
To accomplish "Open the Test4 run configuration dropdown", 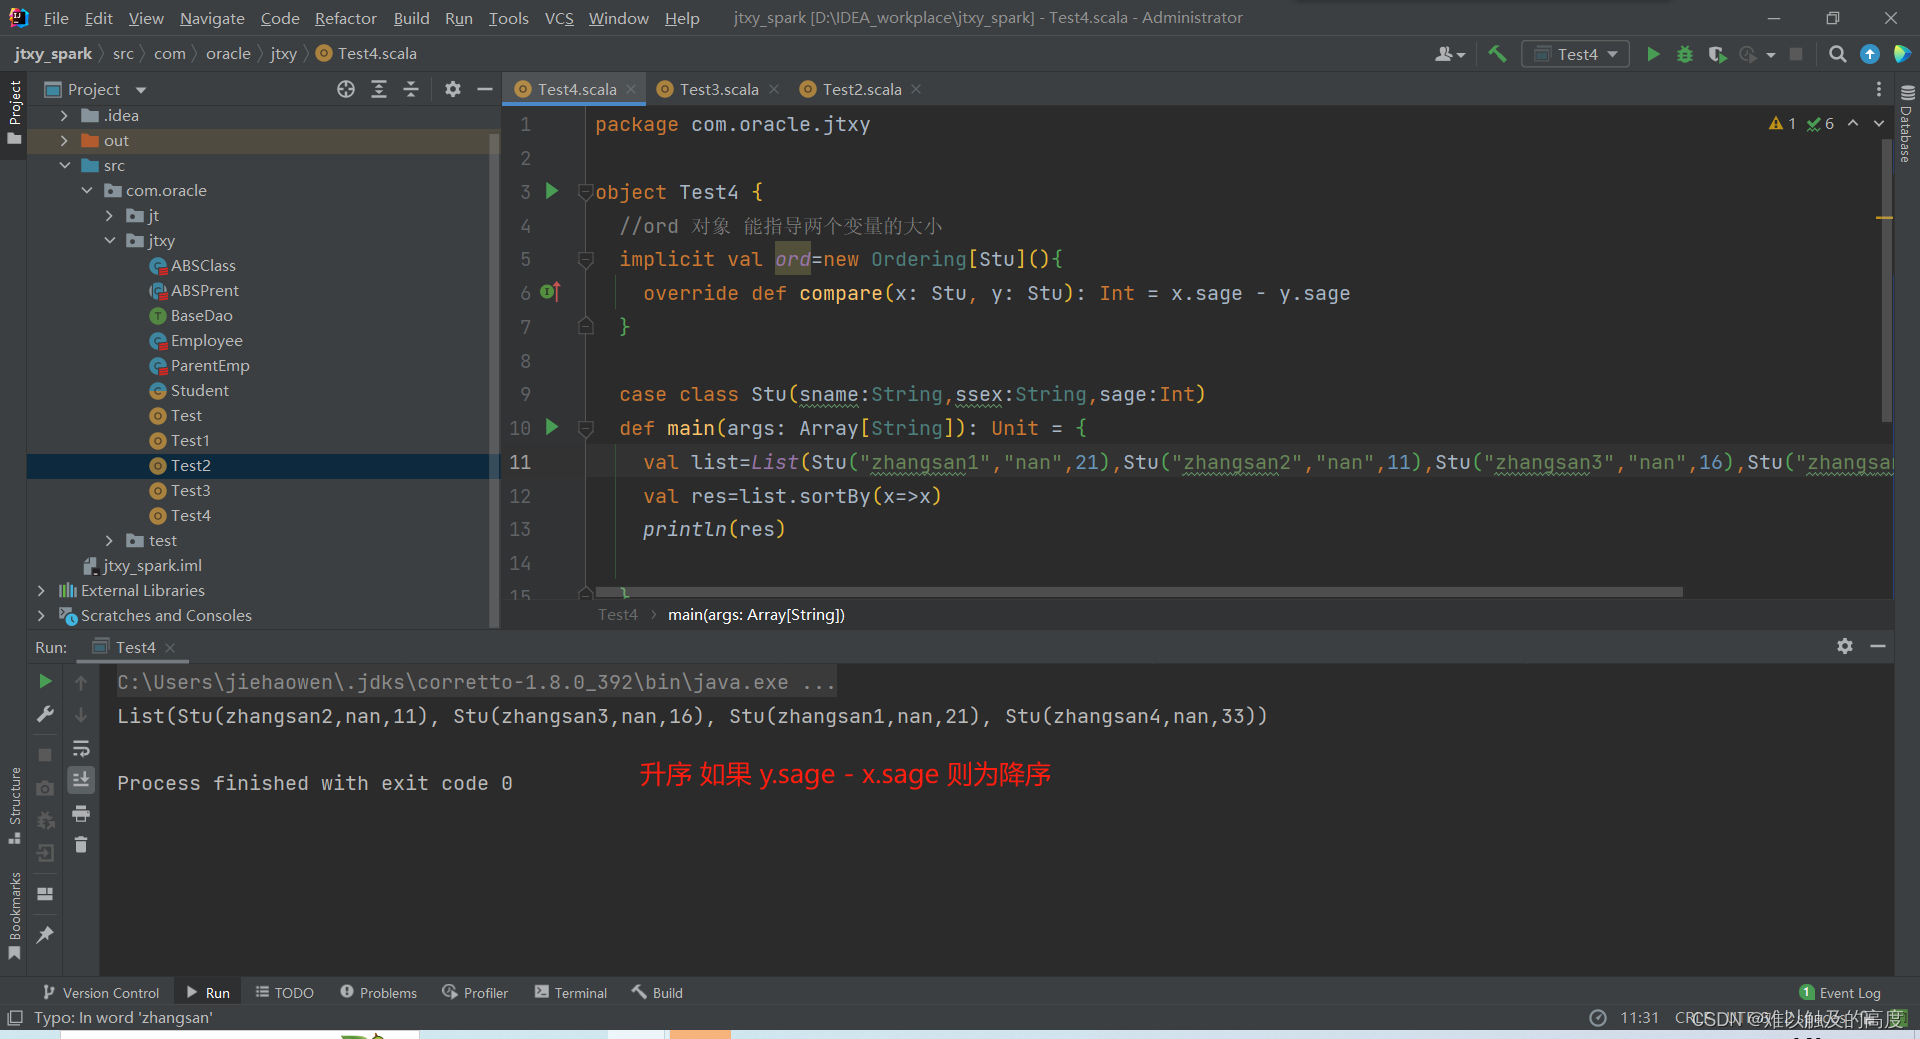I will (1575, 54).
